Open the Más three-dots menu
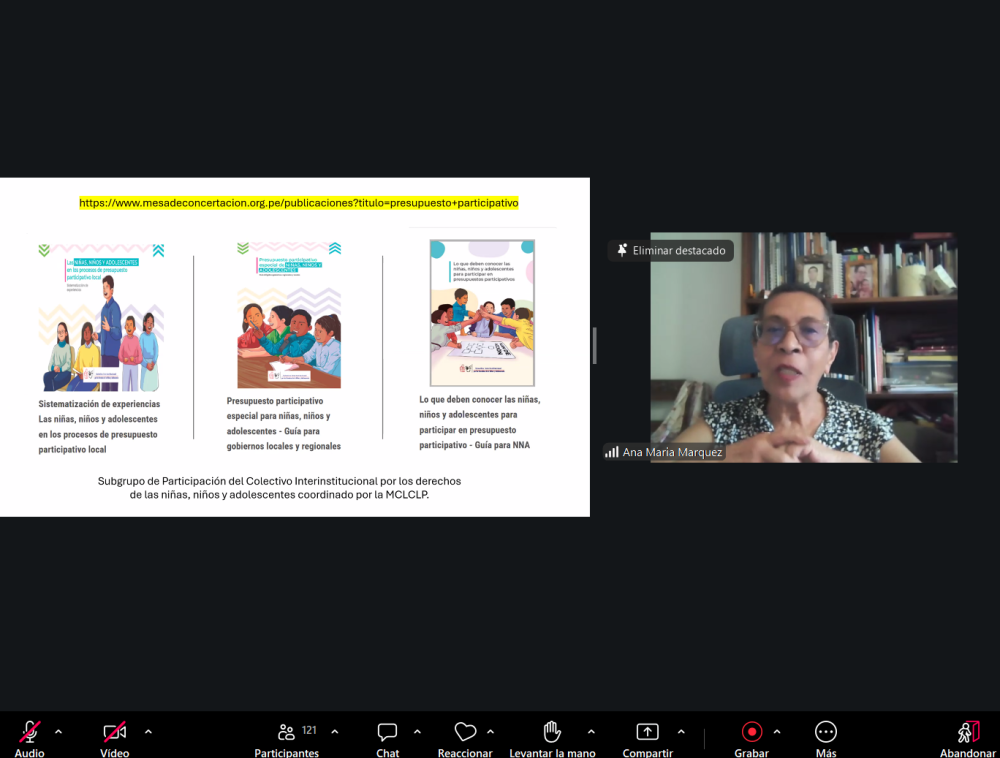The height and width of the screenshot is (758, 1000). coord(826,732)
